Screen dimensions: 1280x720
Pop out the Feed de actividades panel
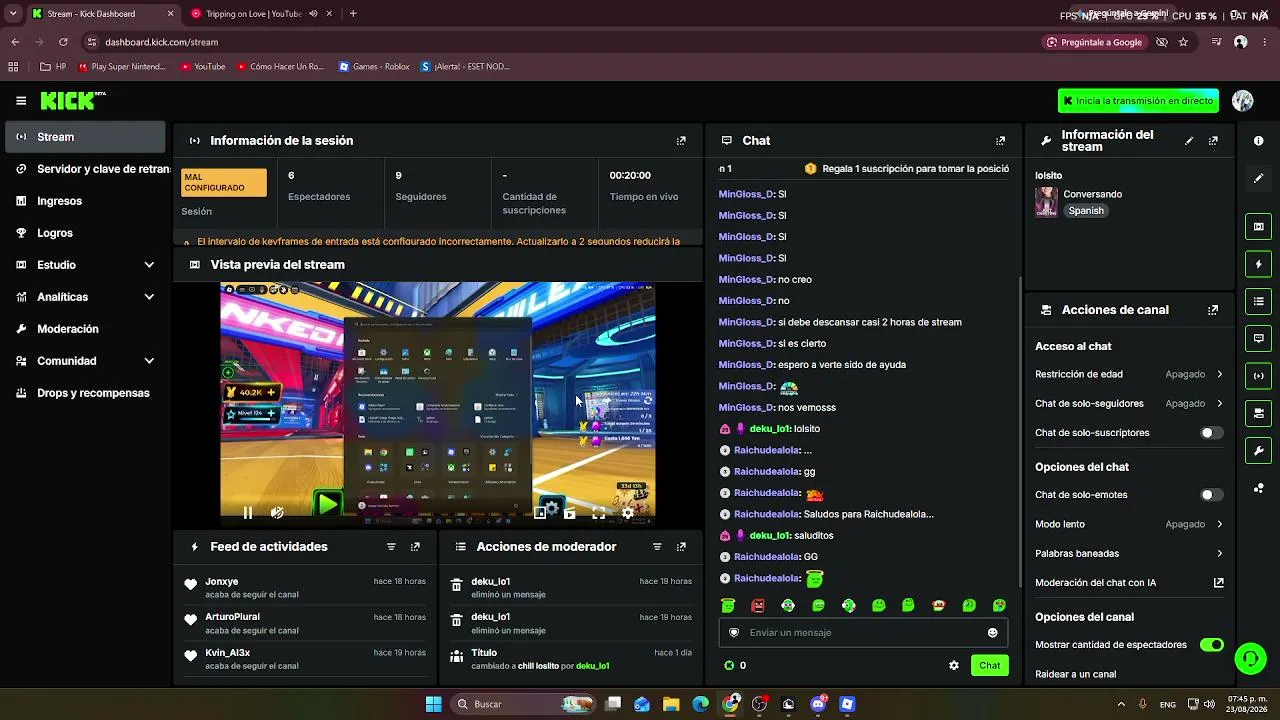click(415, 547)
